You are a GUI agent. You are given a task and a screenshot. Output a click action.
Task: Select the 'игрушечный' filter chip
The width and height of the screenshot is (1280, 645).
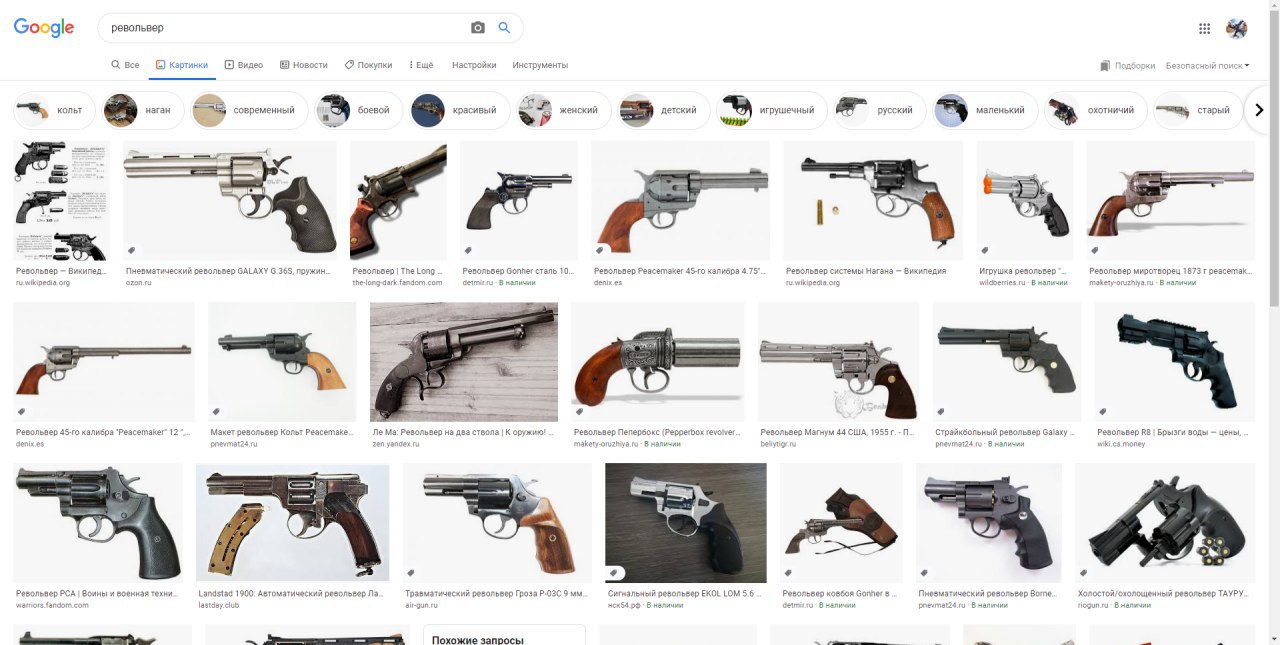tap(773, 110)
